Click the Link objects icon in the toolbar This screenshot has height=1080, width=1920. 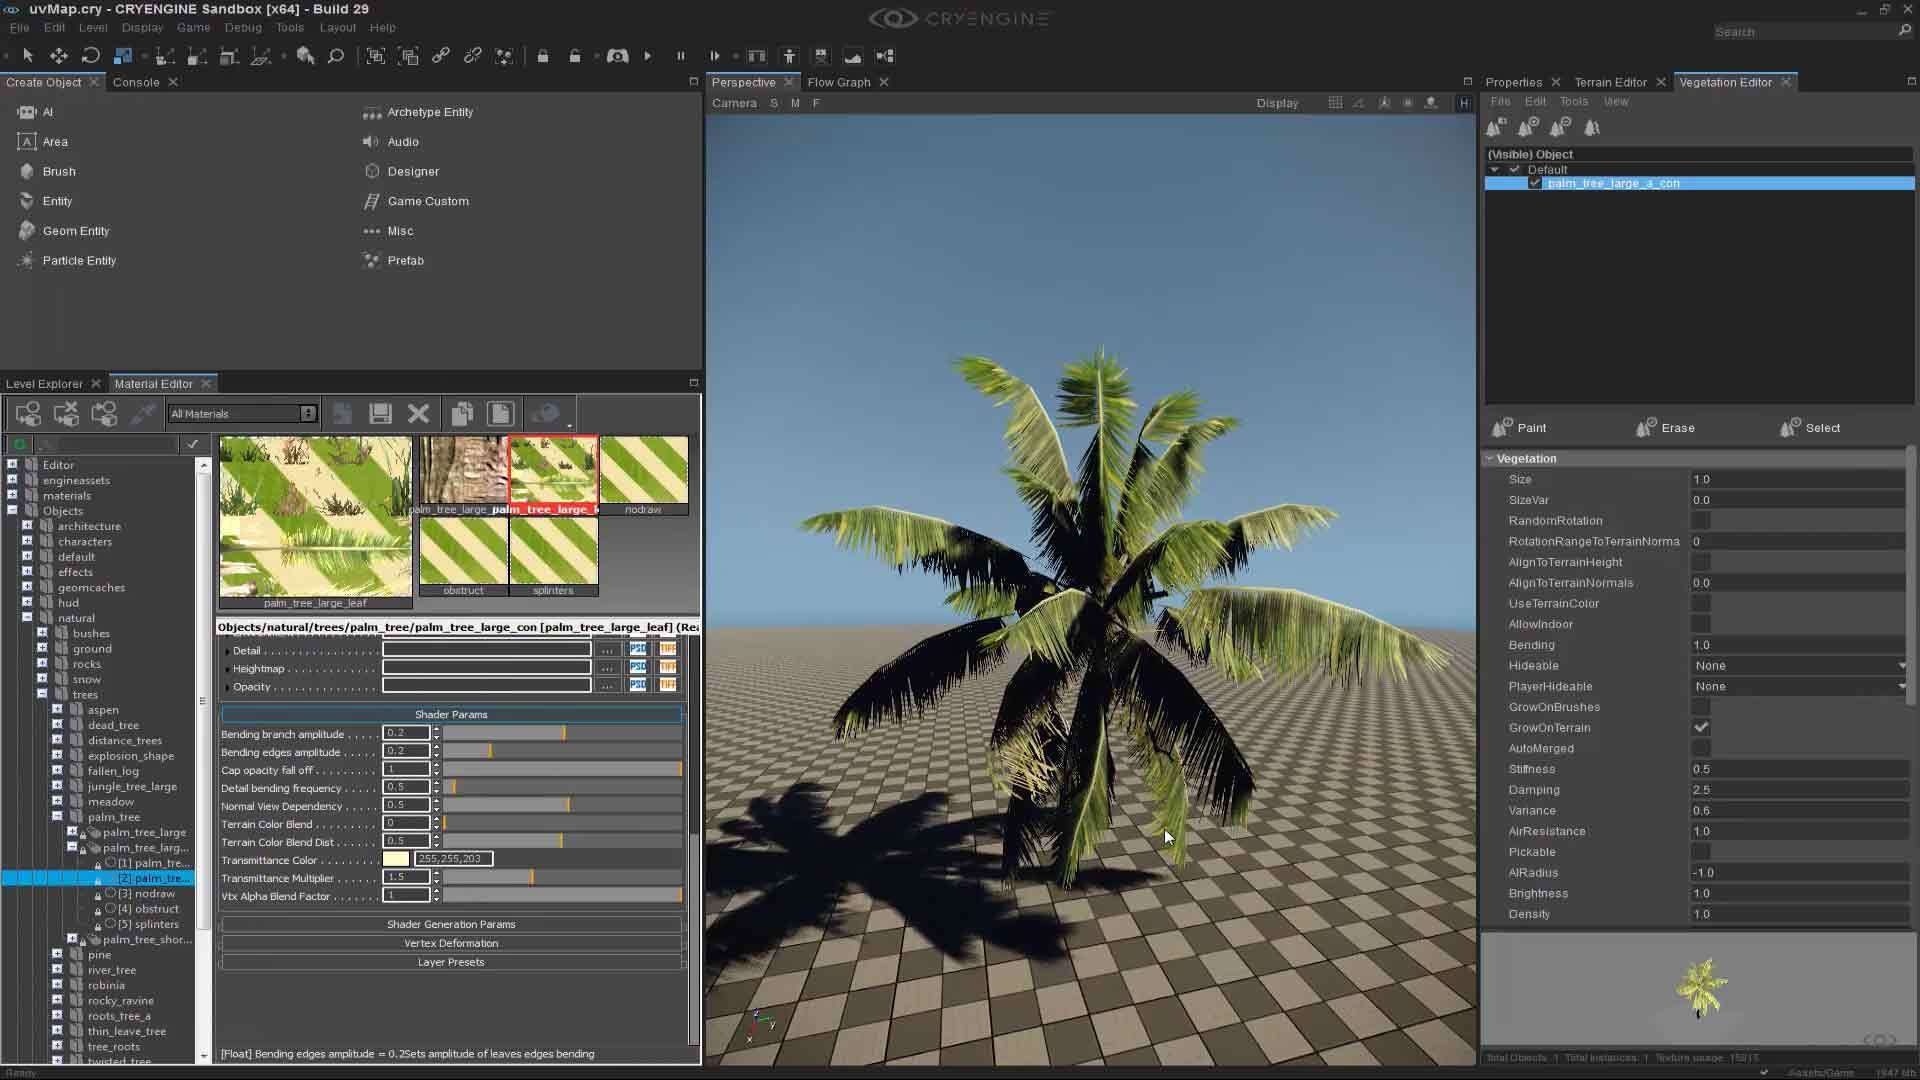coord(441,56)
